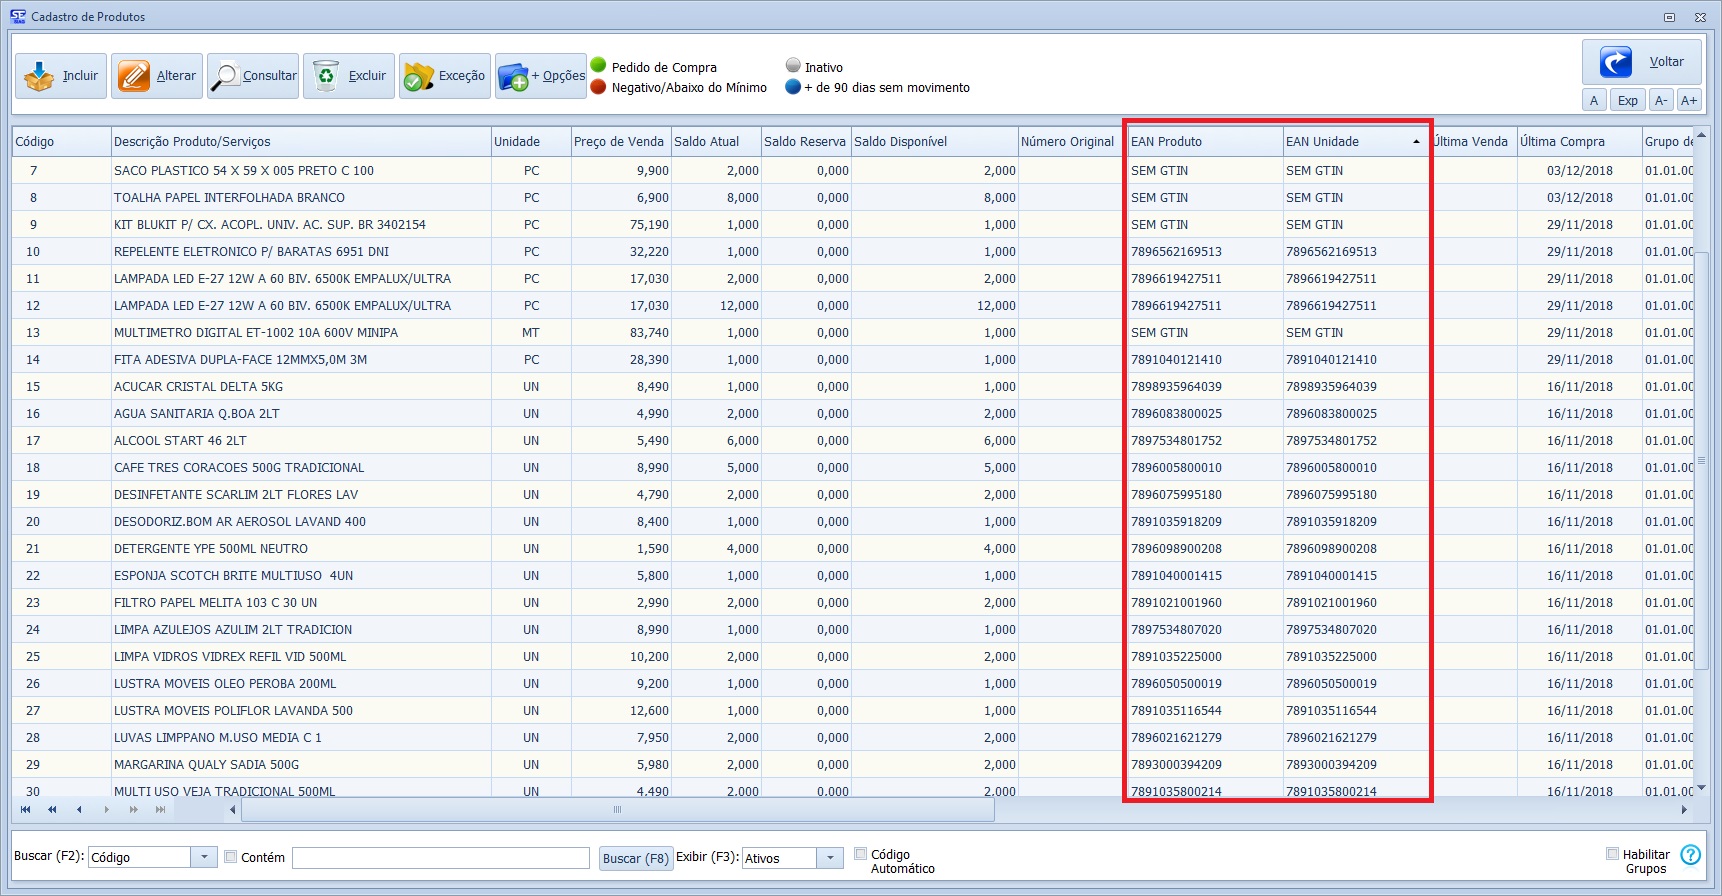1722x896 pixels.
Task: Click EAN Unidade column sort arrow
Action: pyautogui.click(x=1416, y=142)
